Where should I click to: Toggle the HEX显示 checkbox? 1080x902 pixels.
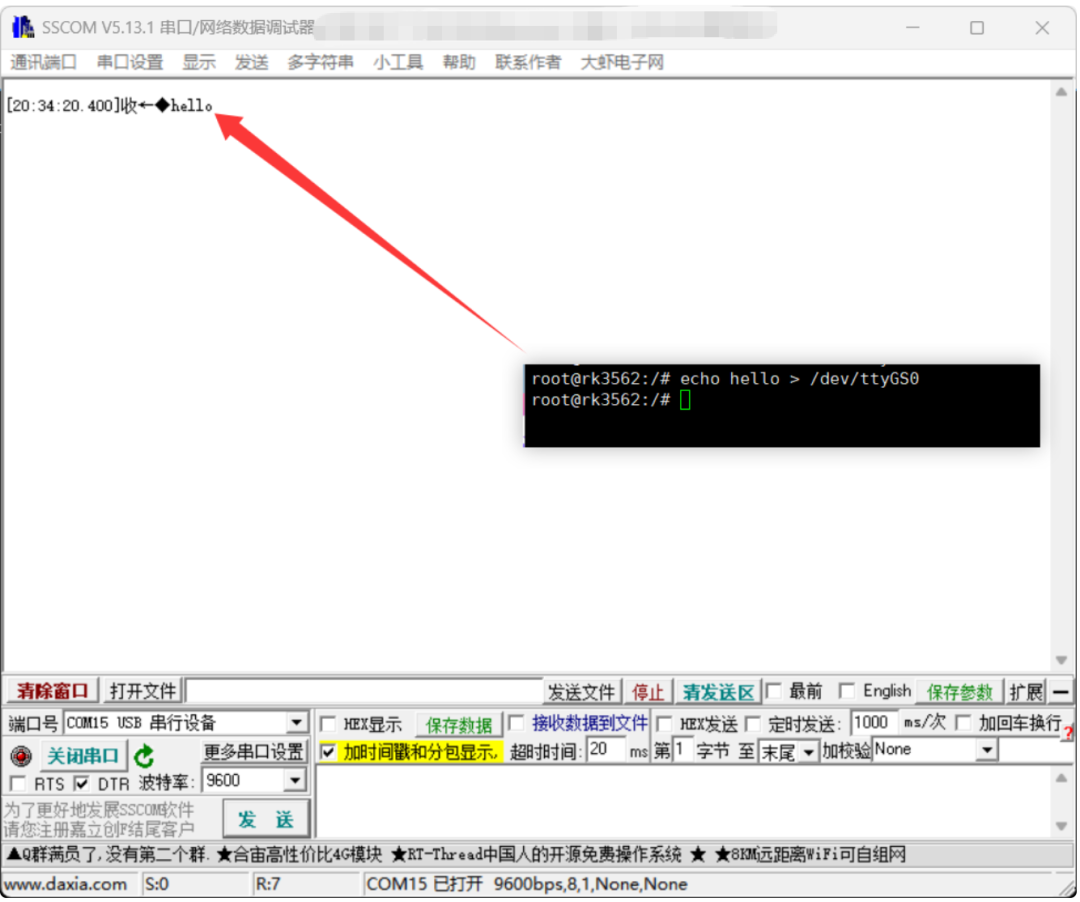coord(329,724)
